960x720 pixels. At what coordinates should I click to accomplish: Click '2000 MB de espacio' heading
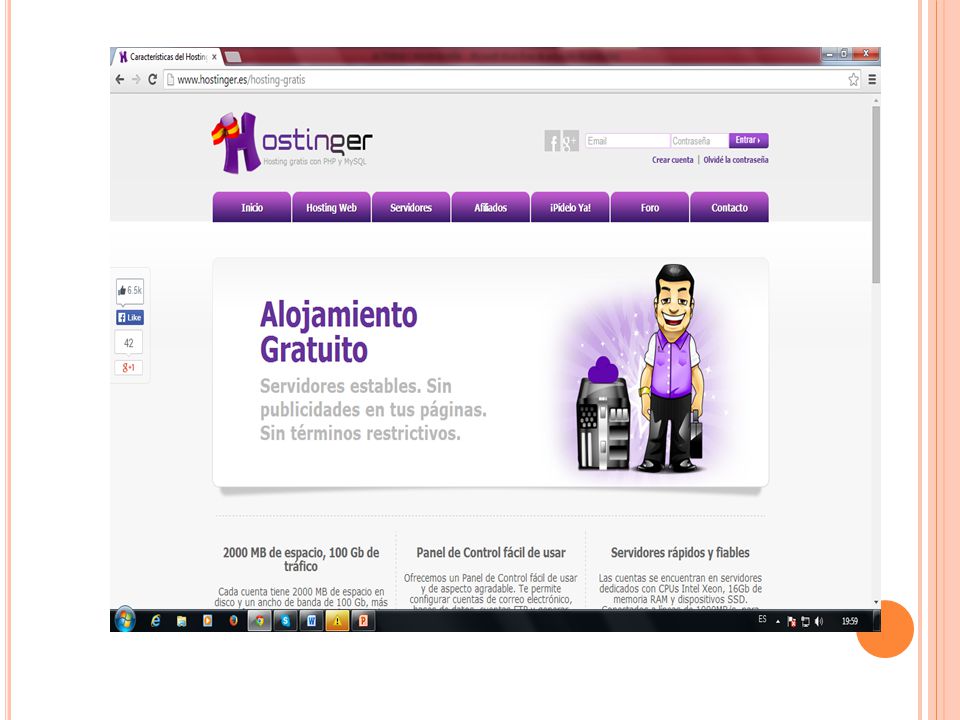[x=301, y=559]
